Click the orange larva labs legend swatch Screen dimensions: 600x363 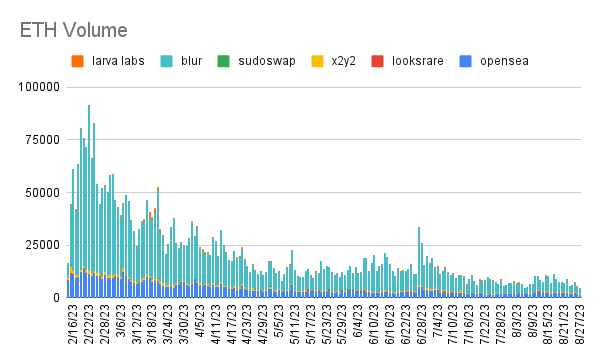point(77,61)
